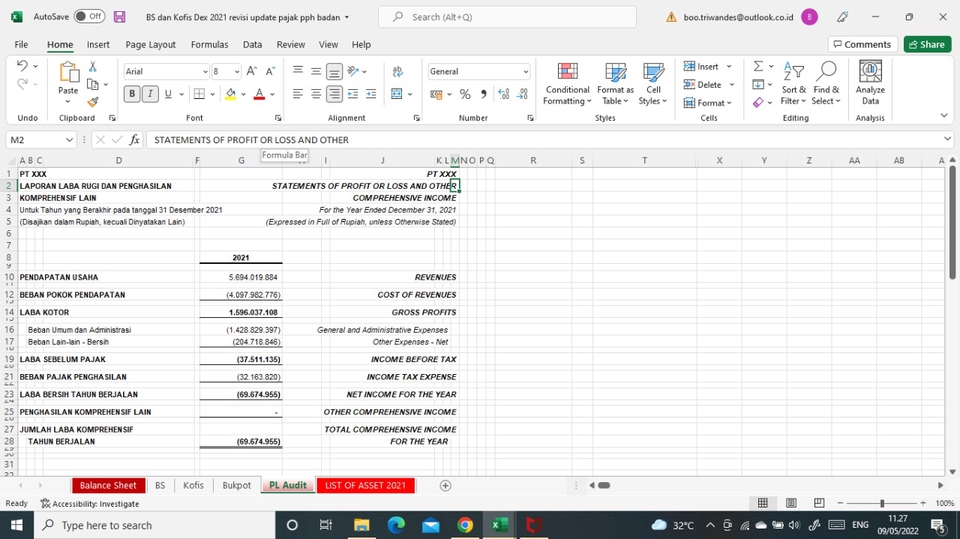Click the zoom slider handle
Image resolution: width=960 pixels, height=539 pixels.
882,503
